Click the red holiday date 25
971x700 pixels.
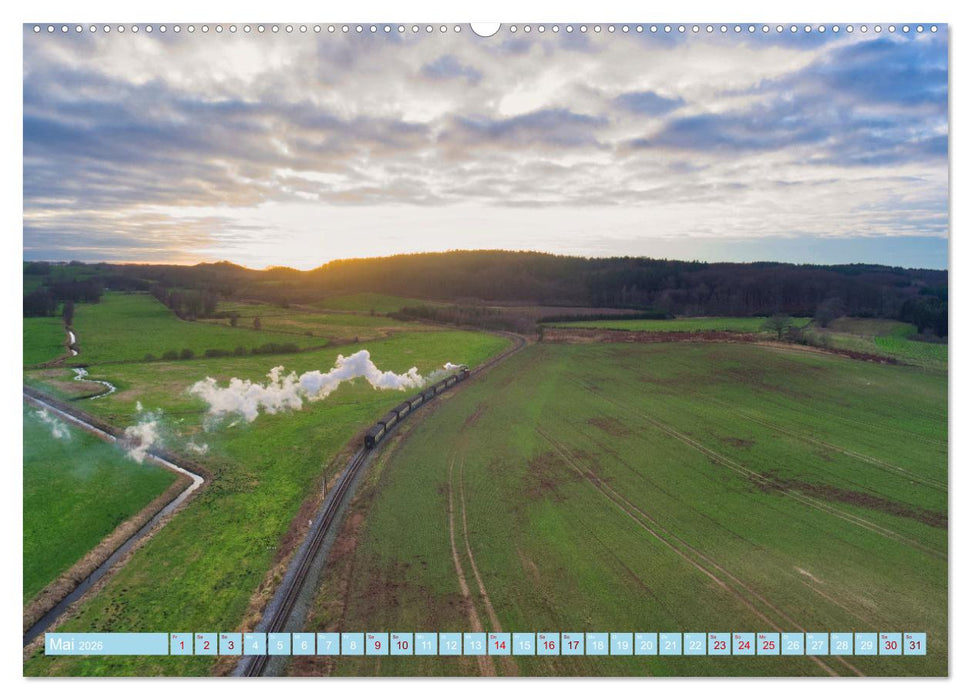[768, 644]
